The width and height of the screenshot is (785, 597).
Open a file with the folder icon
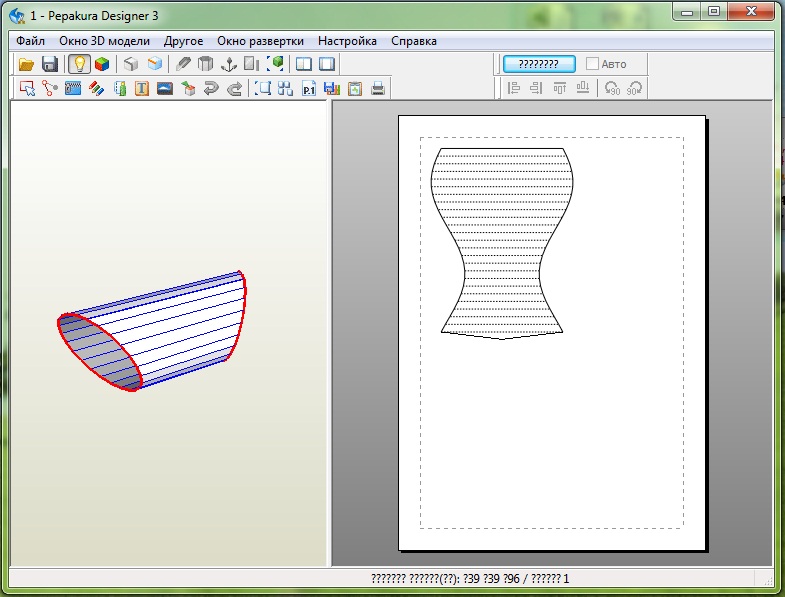click(26, 64)
